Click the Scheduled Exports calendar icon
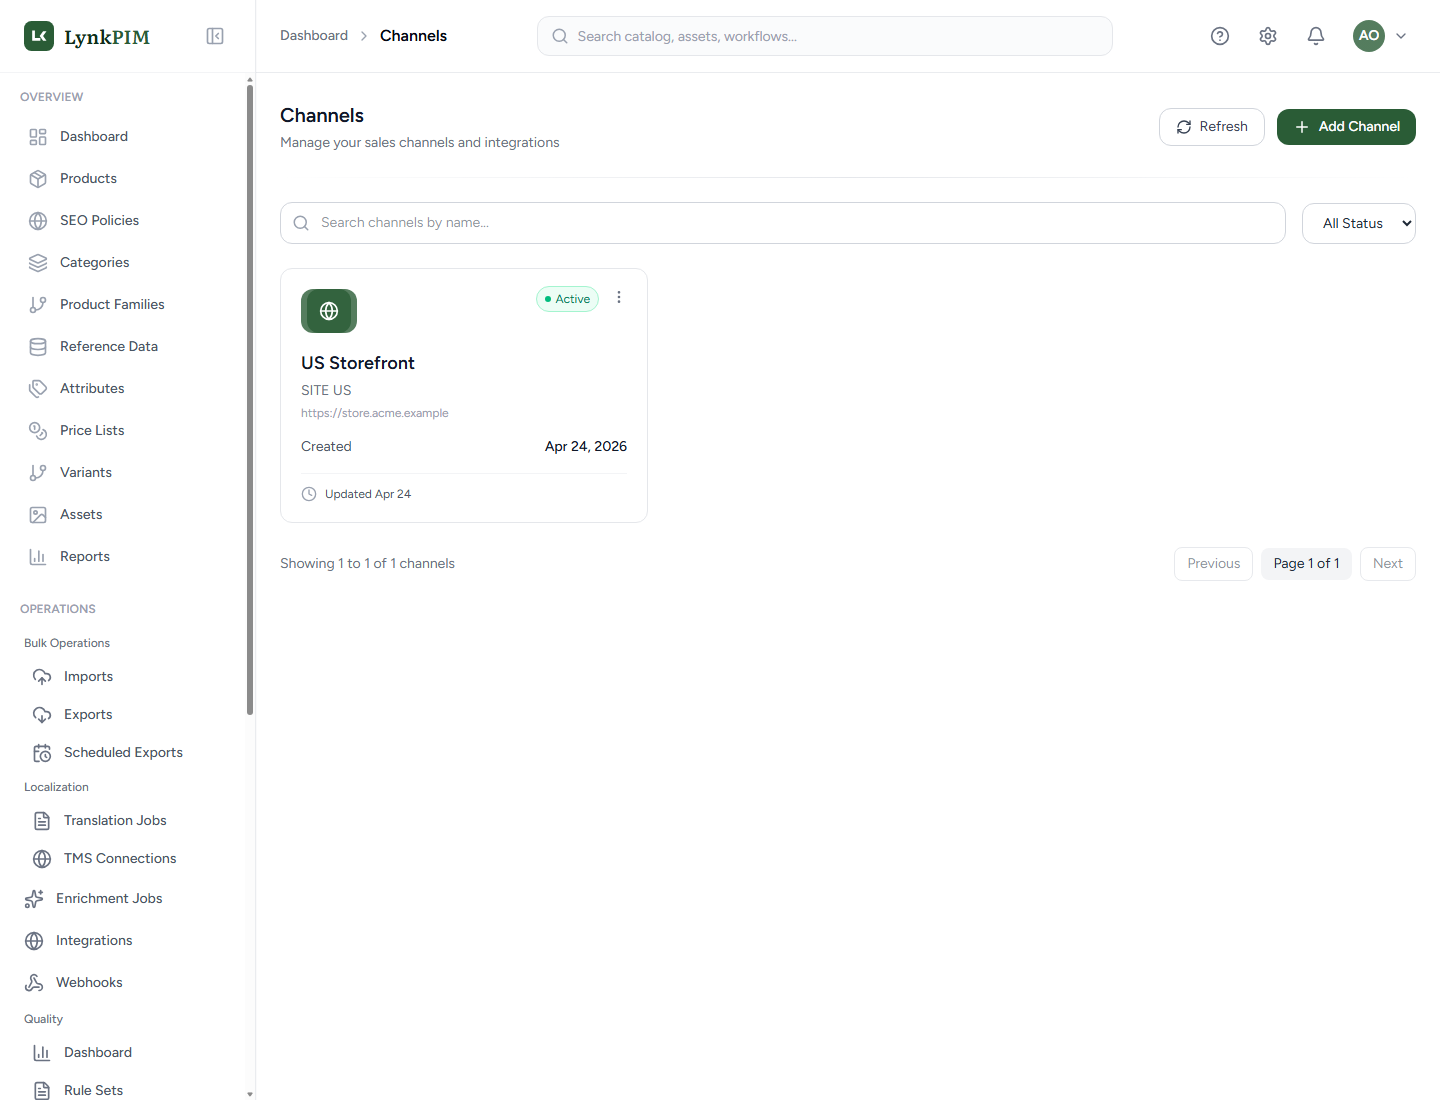The image size is (1440, 1100). (42, 753)
